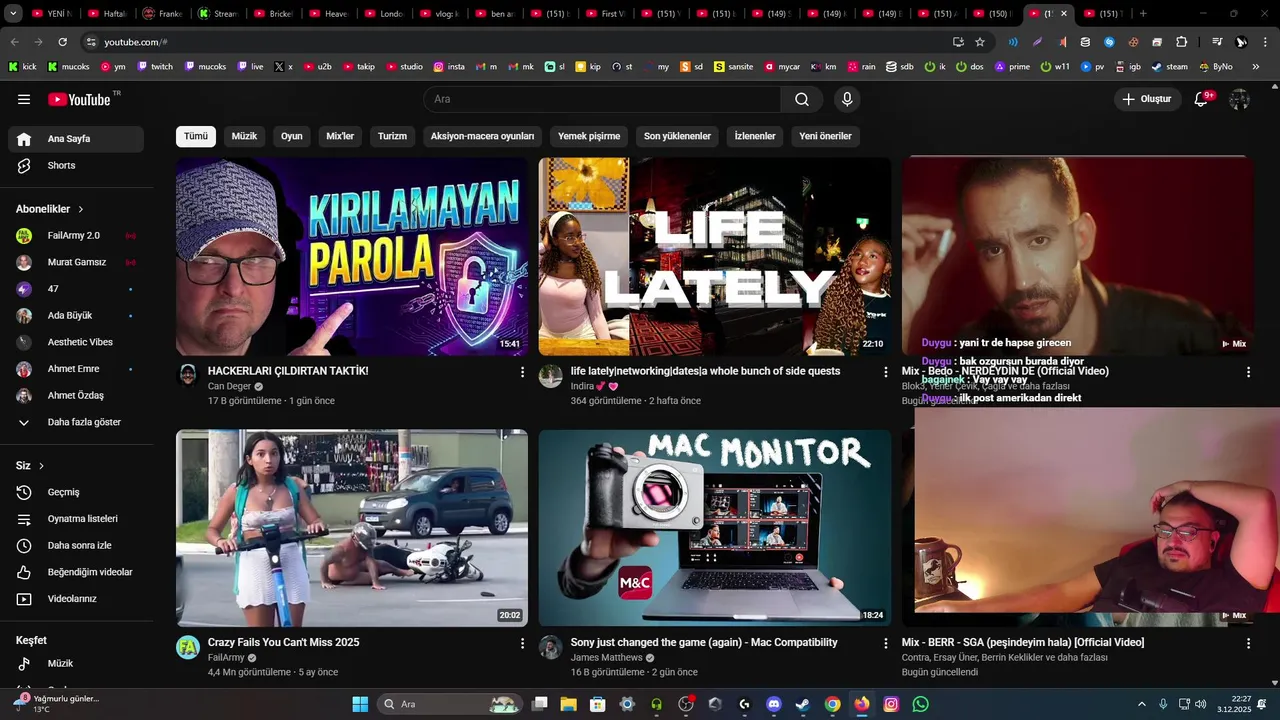Open Beğendiğim videolar liked videos
The height and width of the screenshot is (720, 1280).
point(76,572)
